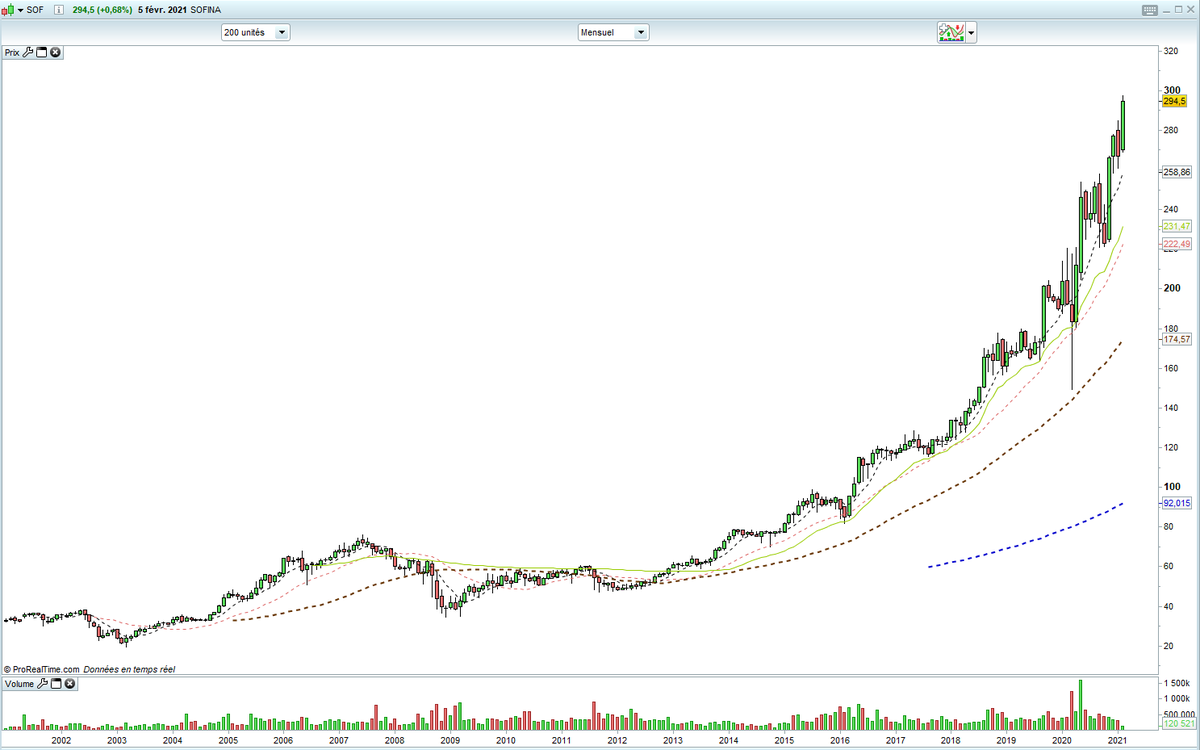This screenshot has width=1200, height=750.
Task: Click the green 231,47 indicator value label
Action: (1177, 228)
